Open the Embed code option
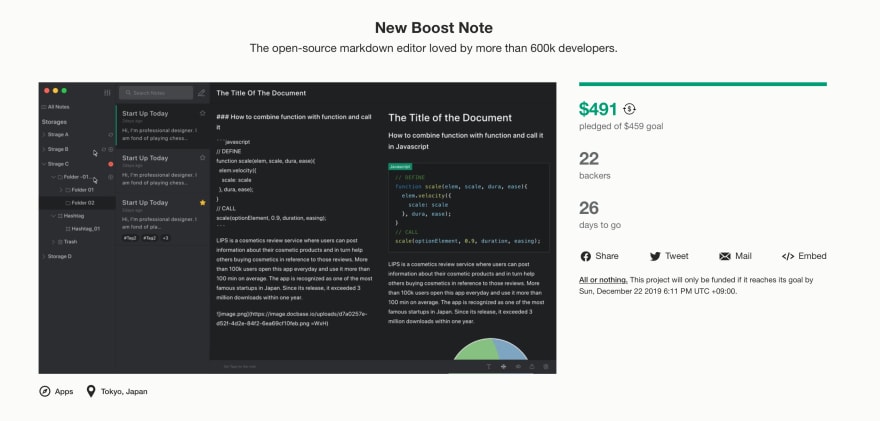Image resolution: width=880 pixels, height=421 pixels. pos(804,256)
